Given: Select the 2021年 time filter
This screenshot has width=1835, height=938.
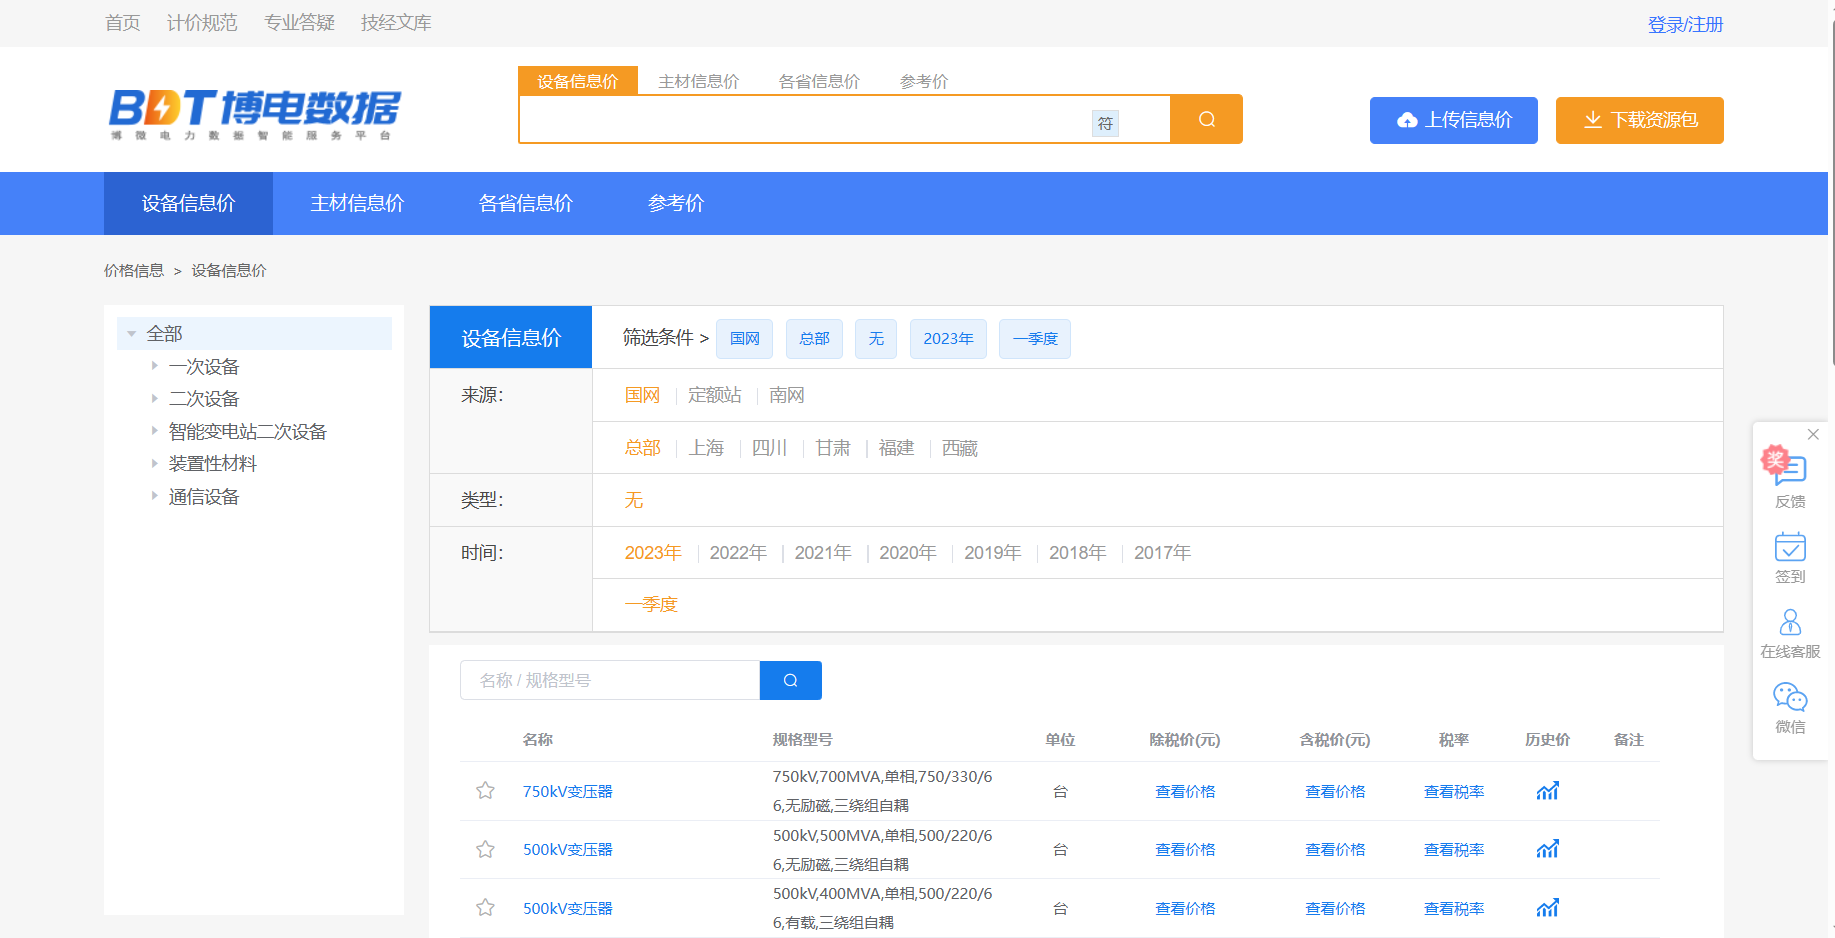Looking at the screenshot, I should pyautogui.click(x=823, y=553).
